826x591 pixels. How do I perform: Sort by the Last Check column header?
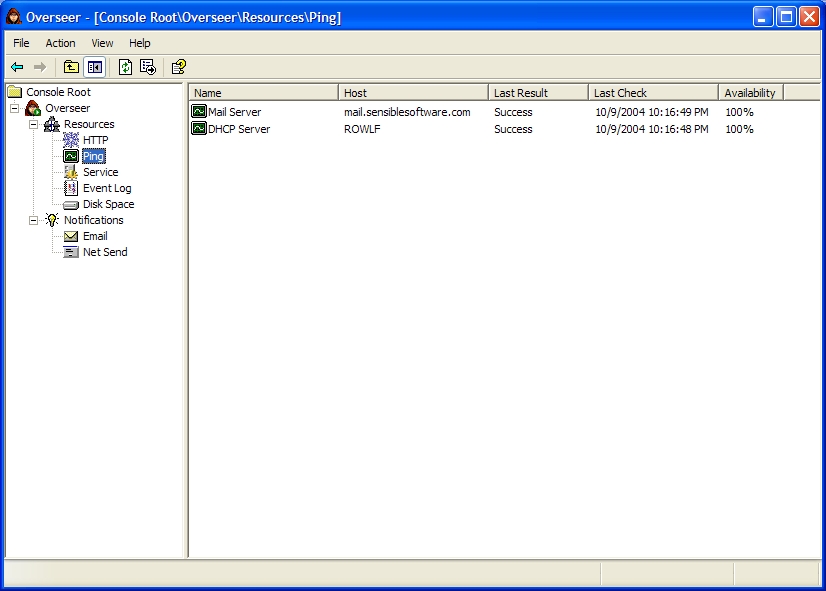pos(653,93)
